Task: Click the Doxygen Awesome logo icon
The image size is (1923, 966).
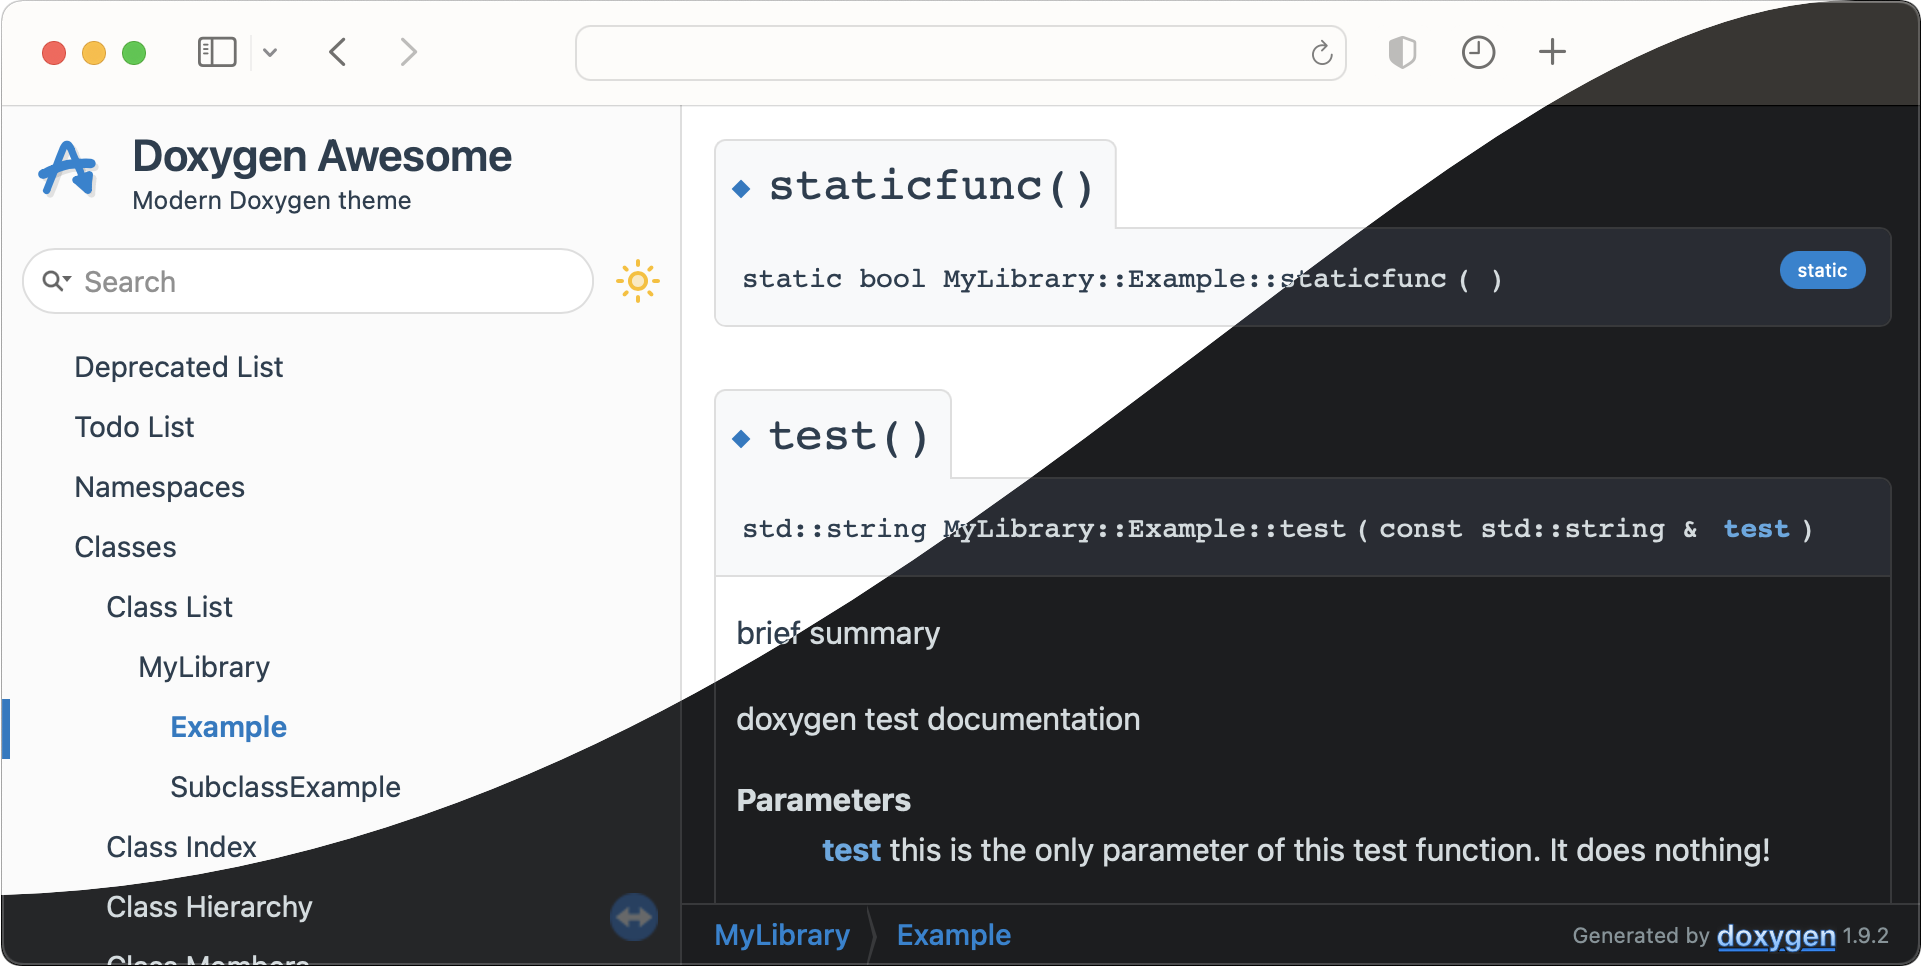Action: click(65, 170)
